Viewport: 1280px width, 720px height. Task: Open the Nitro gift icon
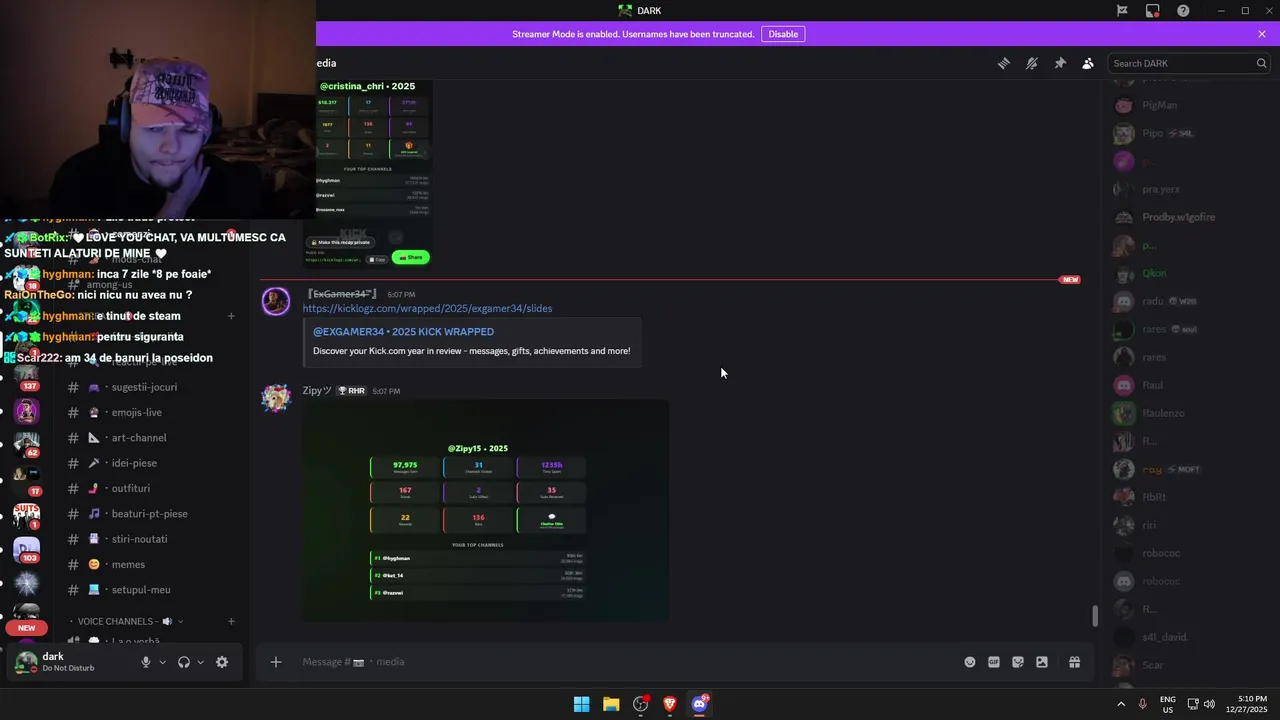click(1074, 661)
